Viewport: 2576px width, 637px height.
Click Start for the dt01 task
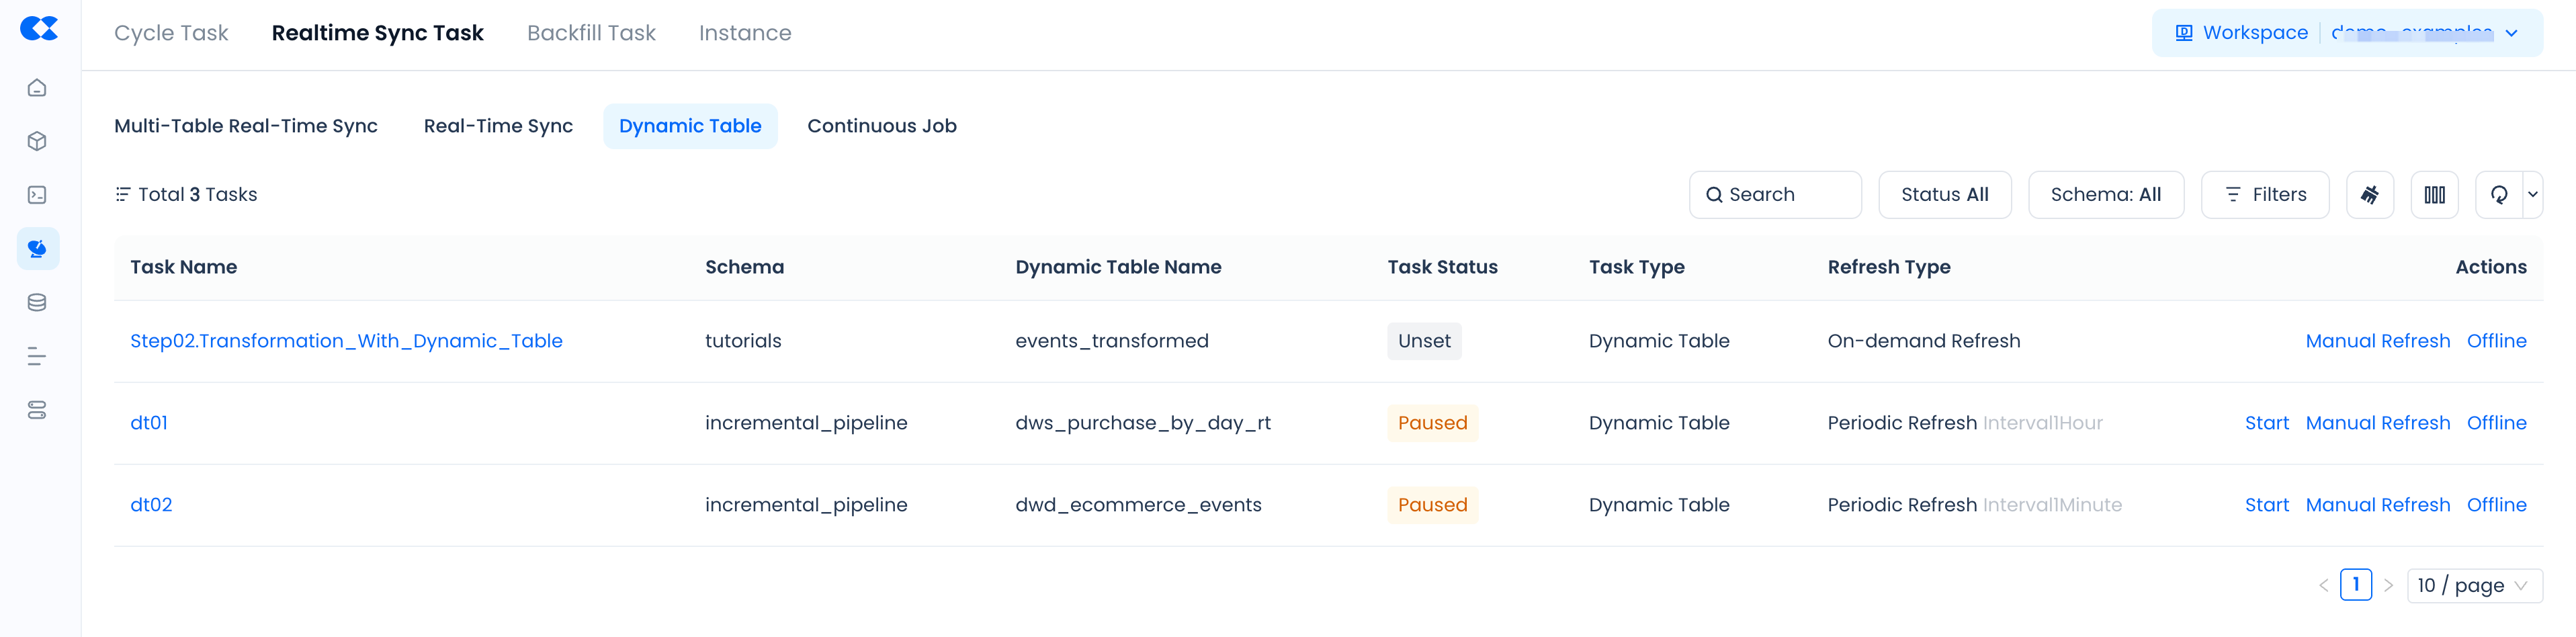pos(2266,423)
